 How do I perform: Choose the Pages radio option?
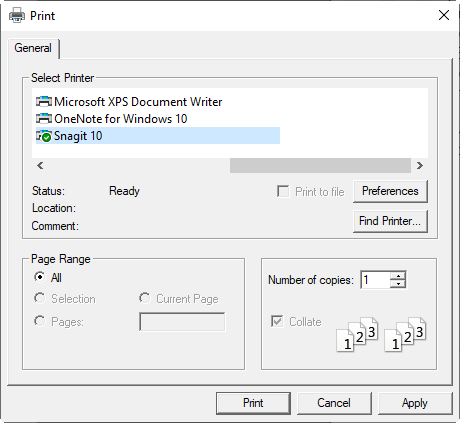pyautogui.click(x=40, y=321)
